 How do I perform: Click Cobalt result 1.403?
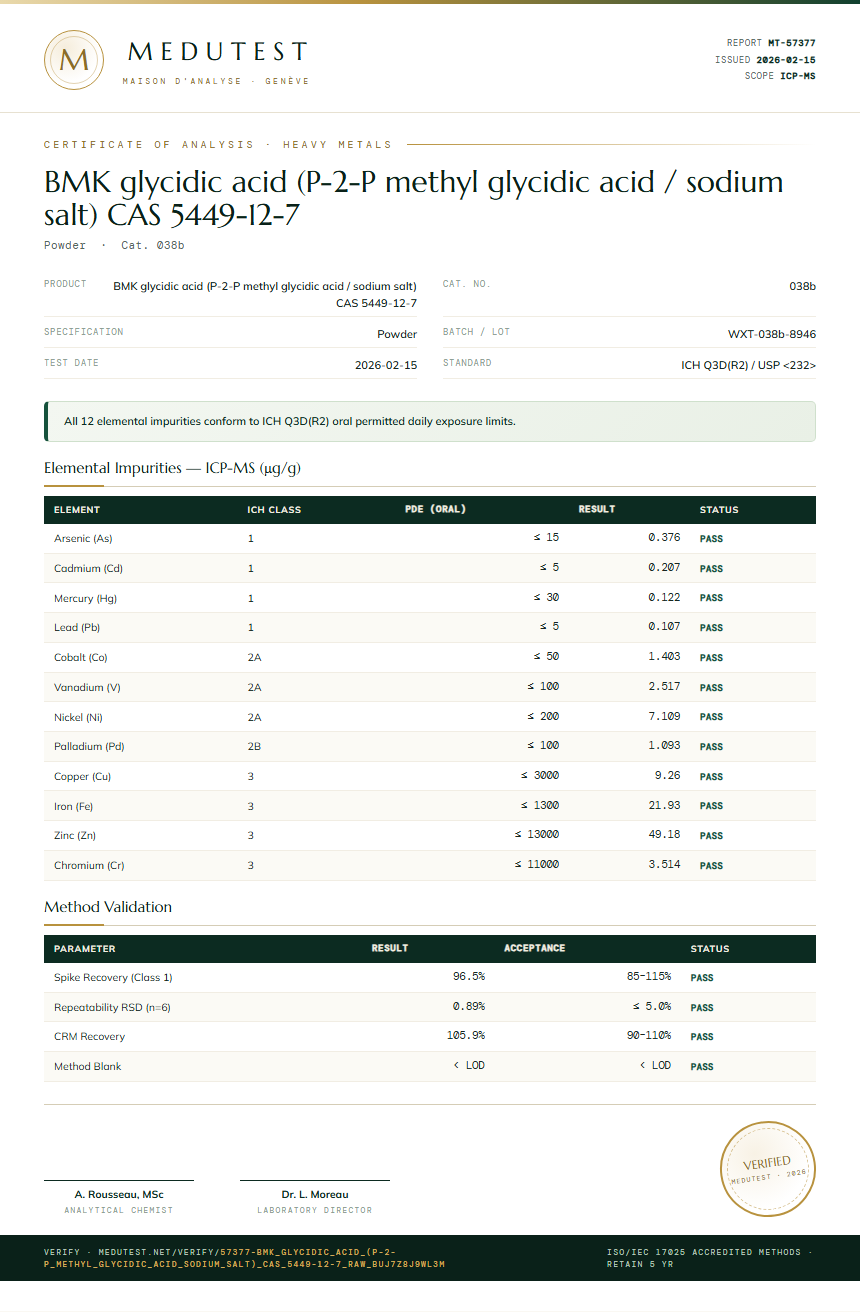click(x=664, y=658)
